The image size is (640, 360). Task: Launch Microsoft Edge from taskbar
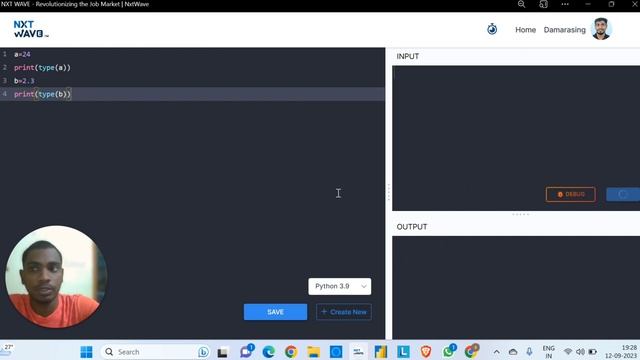click(268, 351)
